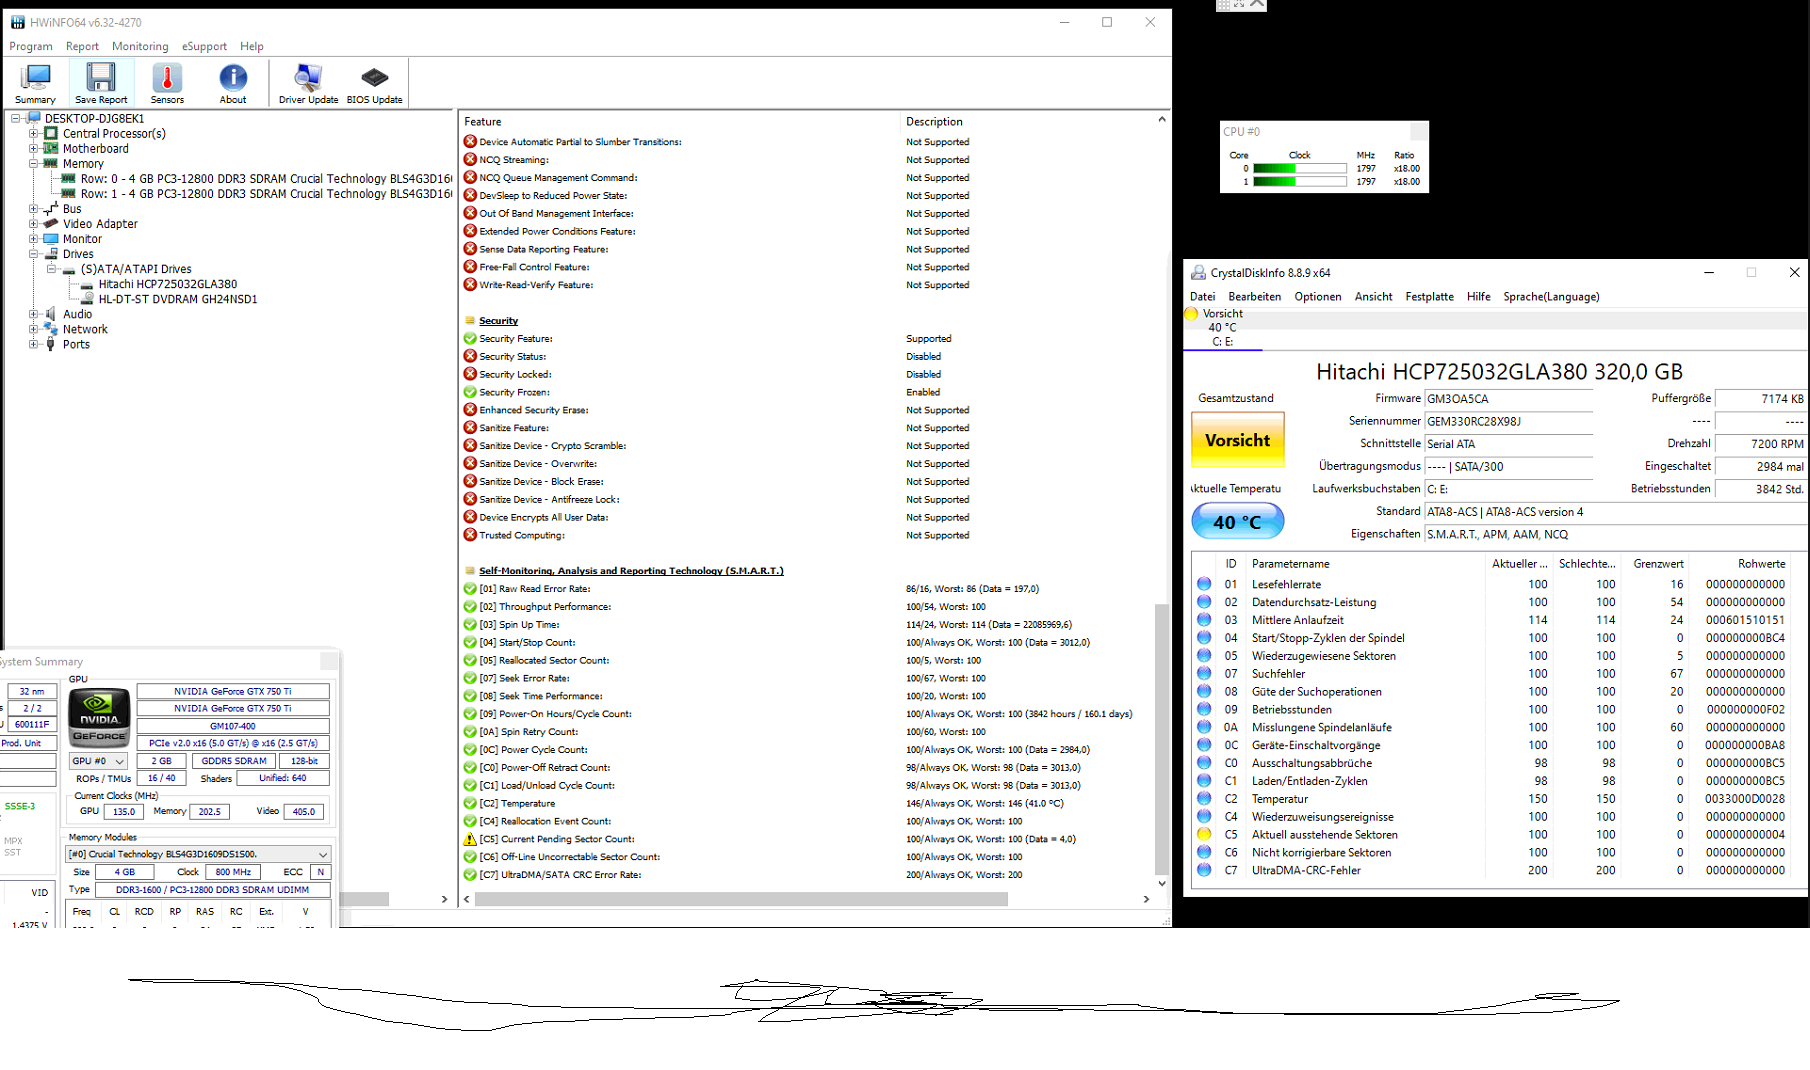Click the Rohwerte column header
1810x1070 pixels.
pos(1761,564)
